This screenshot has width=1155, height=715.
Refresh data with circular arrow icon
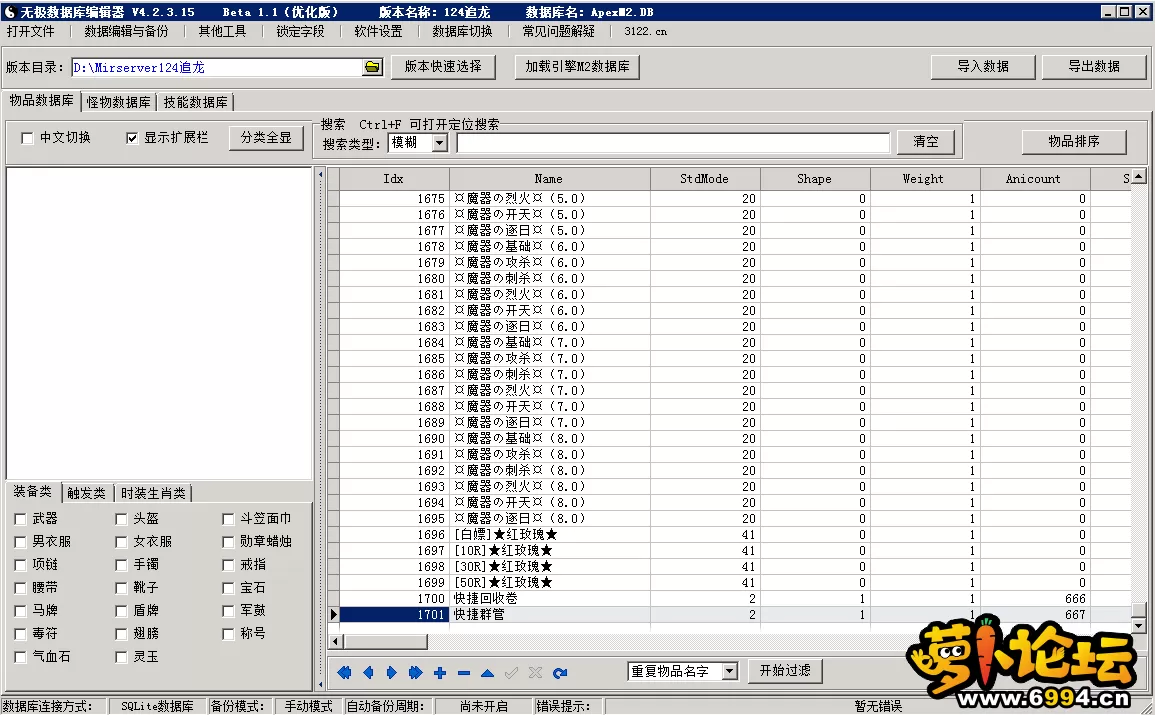tap(560, 672)
